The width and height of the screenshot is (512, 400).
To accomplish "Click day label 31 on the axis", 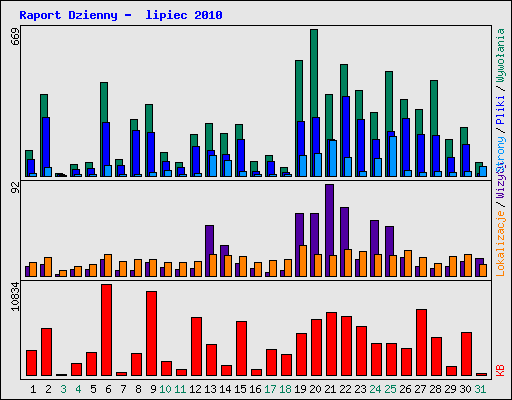I will pyautogui.click(x=480, y=389).
